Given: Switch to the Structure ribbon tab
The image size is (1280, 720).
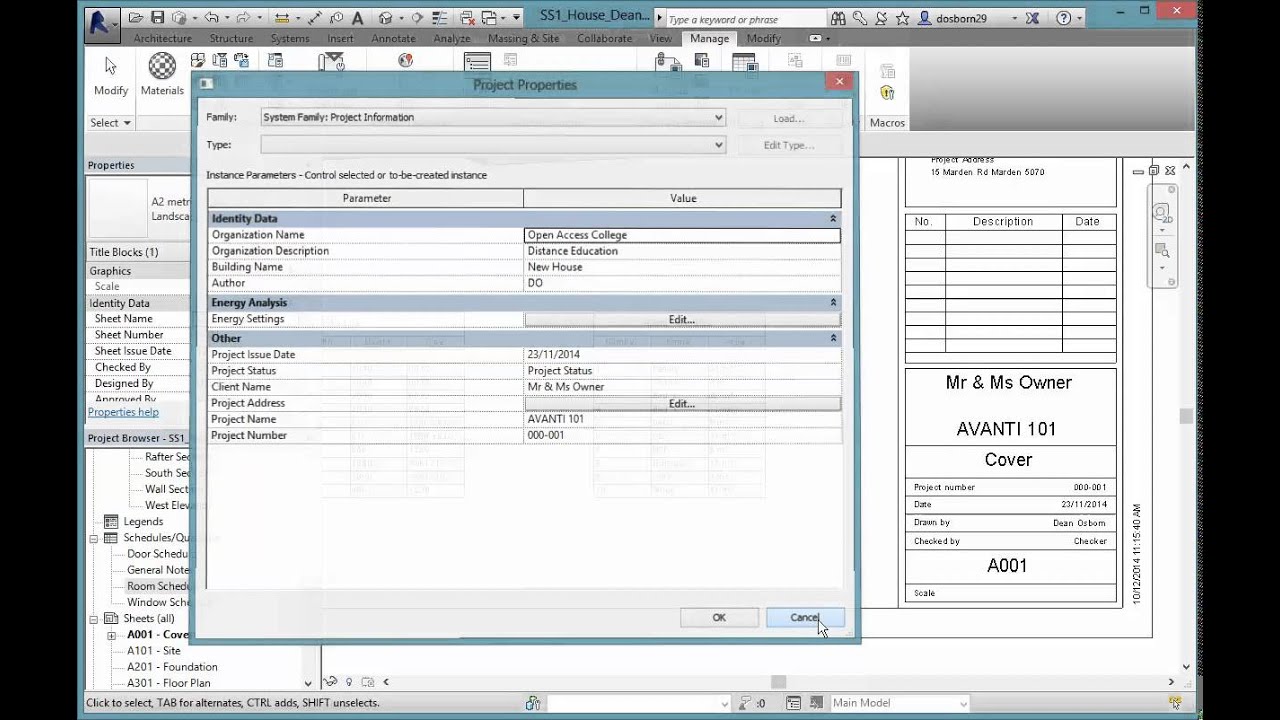Looking at the screenshot, I should [231, 38].
